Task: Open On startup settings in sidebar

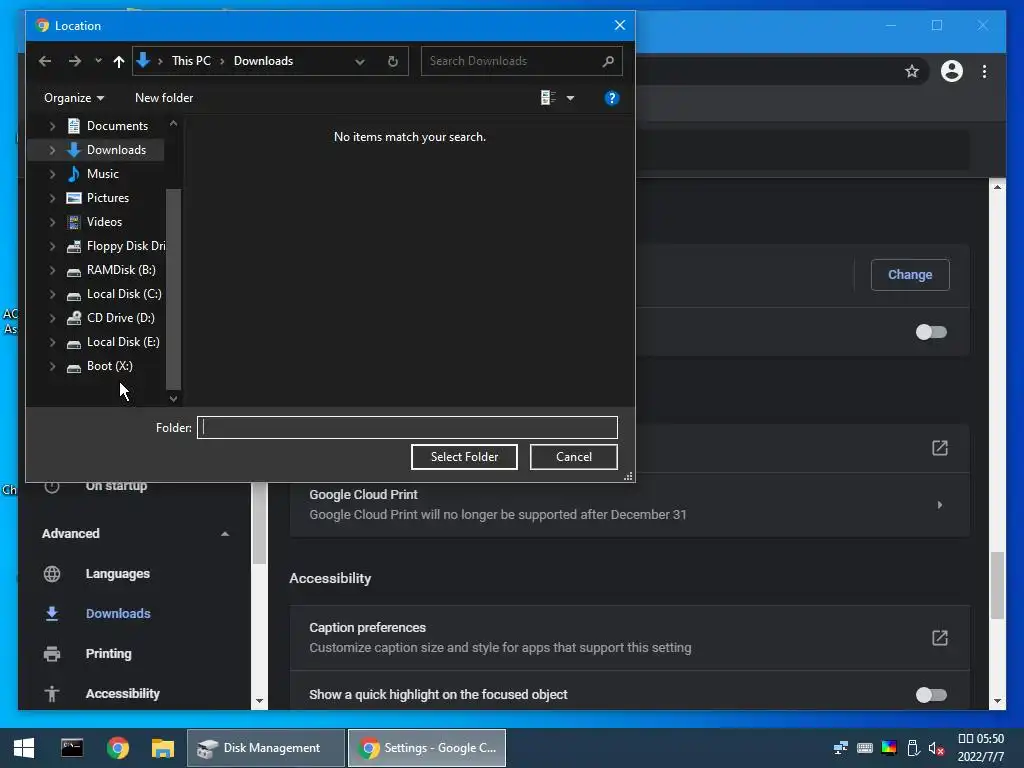Action: point(116,487)
